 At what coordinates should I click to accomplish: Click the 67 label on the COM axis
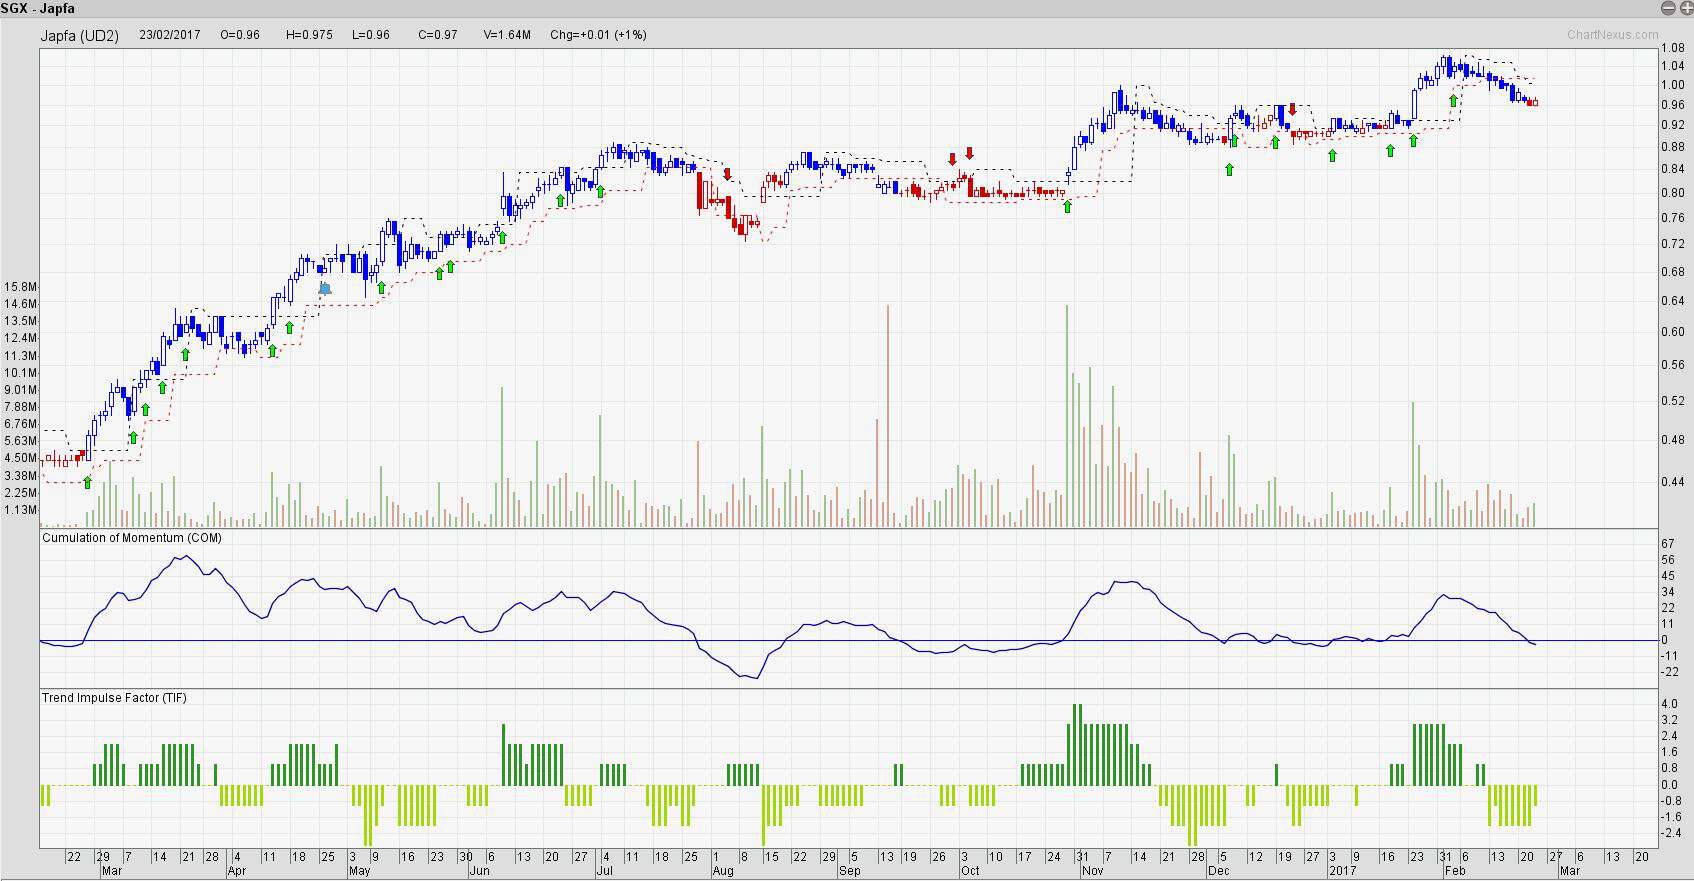coord(1667,544)
